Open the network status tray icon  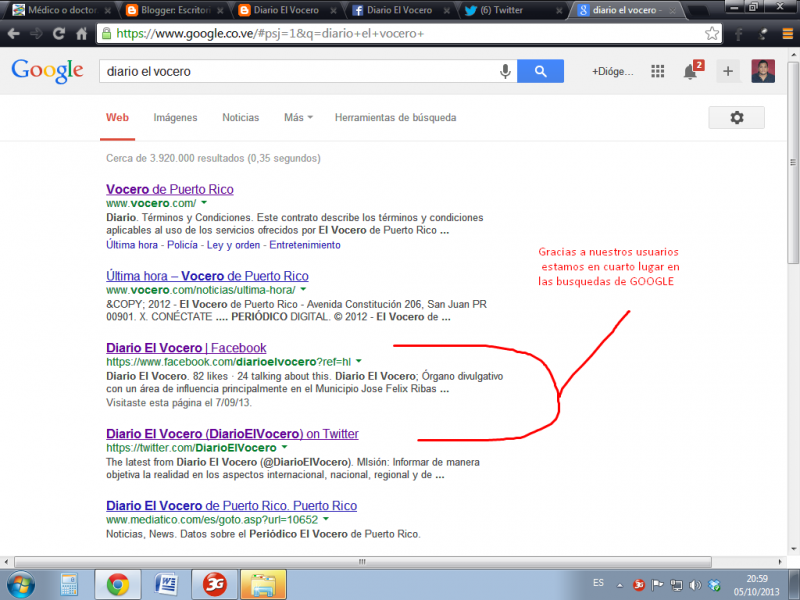coord(676,585)
